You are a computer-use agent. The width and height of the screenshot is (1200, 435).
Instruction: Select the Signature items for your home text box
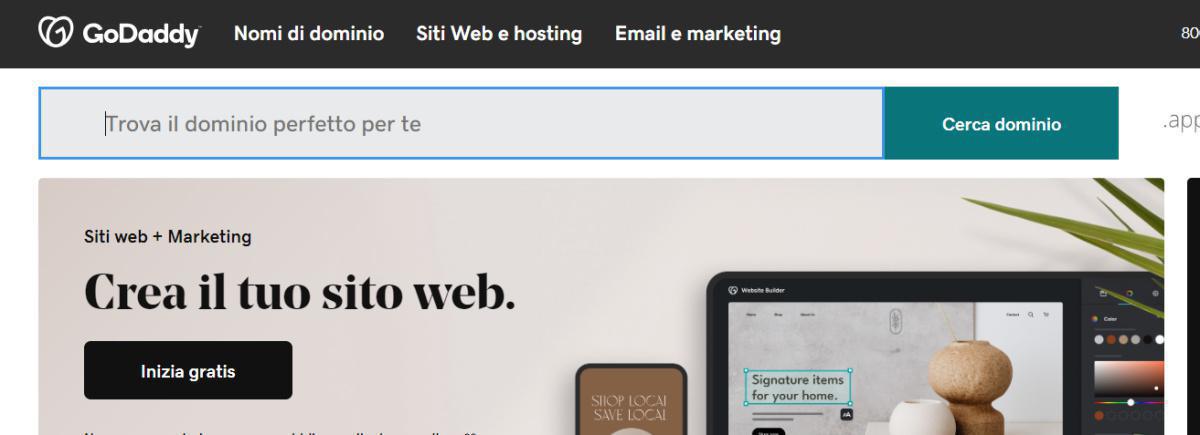pyautogui.click(x=798, y=387)
